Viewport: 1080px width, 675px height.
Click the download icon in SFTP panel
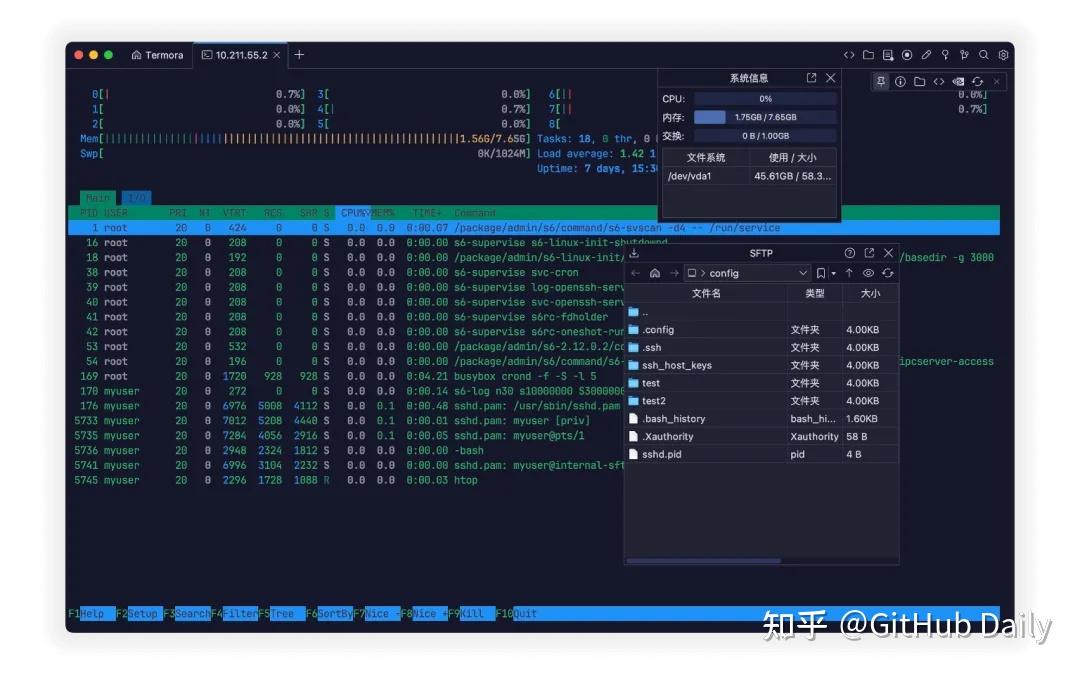[634, 253]
